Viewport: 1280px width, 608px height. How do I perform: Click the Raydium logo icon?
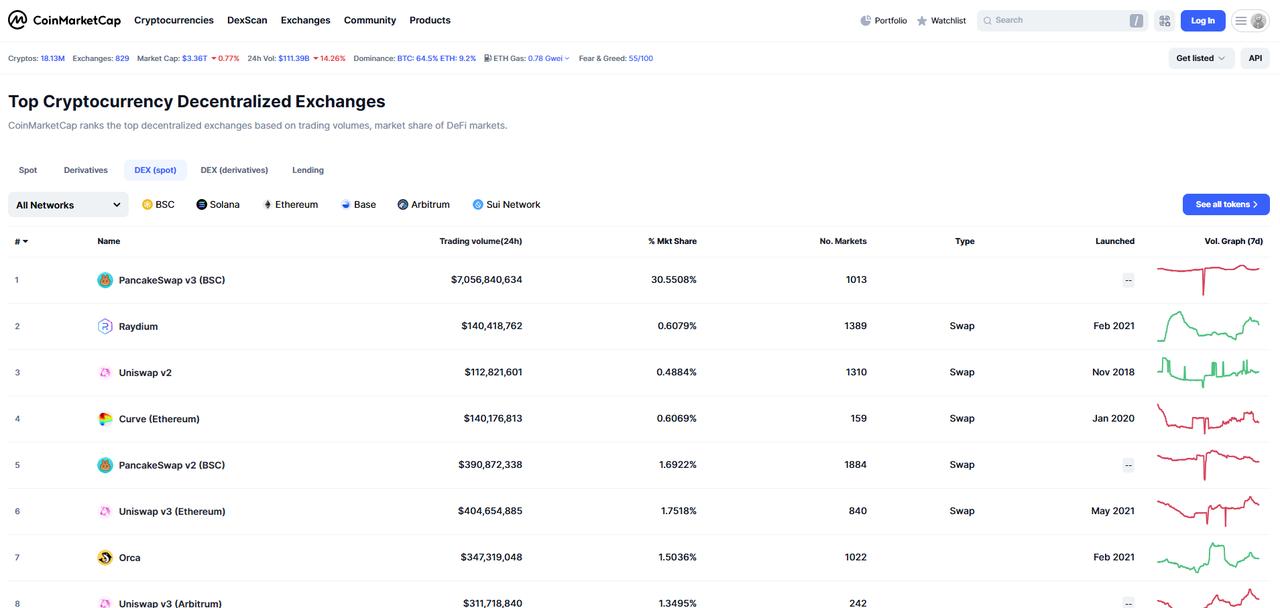(105, 326)
